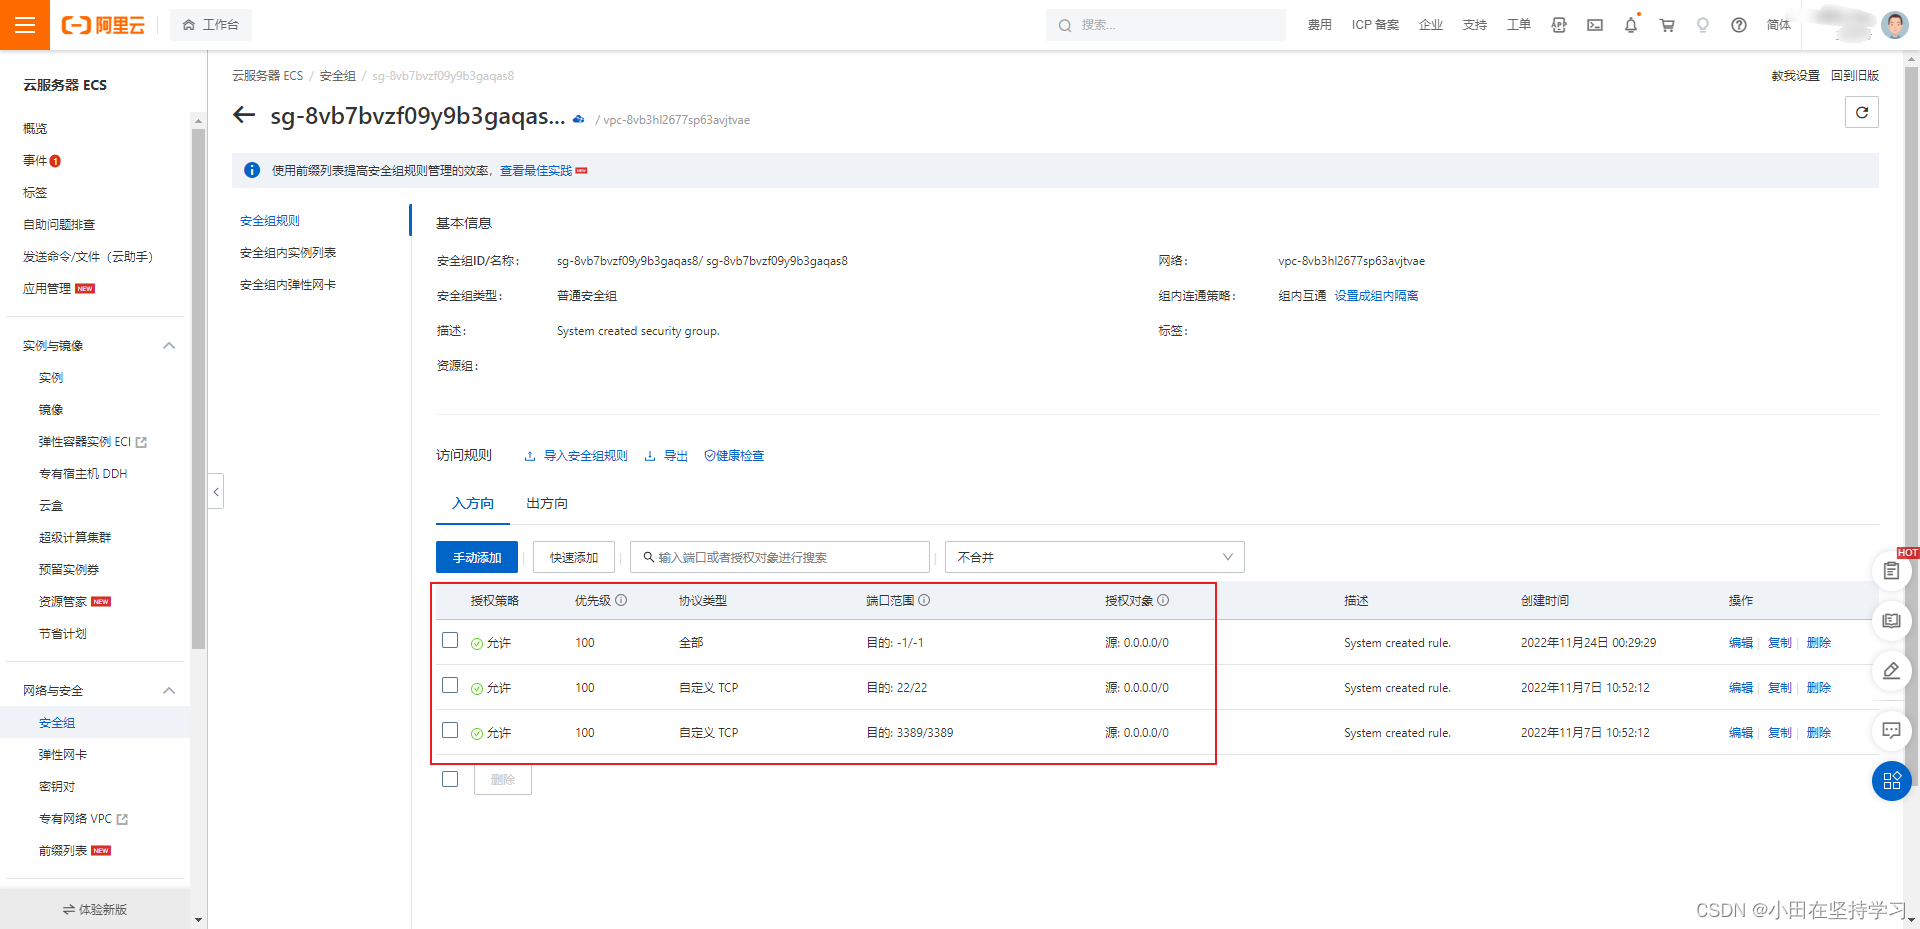The height and width of the screenshot is (929, 1920).
Task: Refresh the security group page
Action: 1861,112
